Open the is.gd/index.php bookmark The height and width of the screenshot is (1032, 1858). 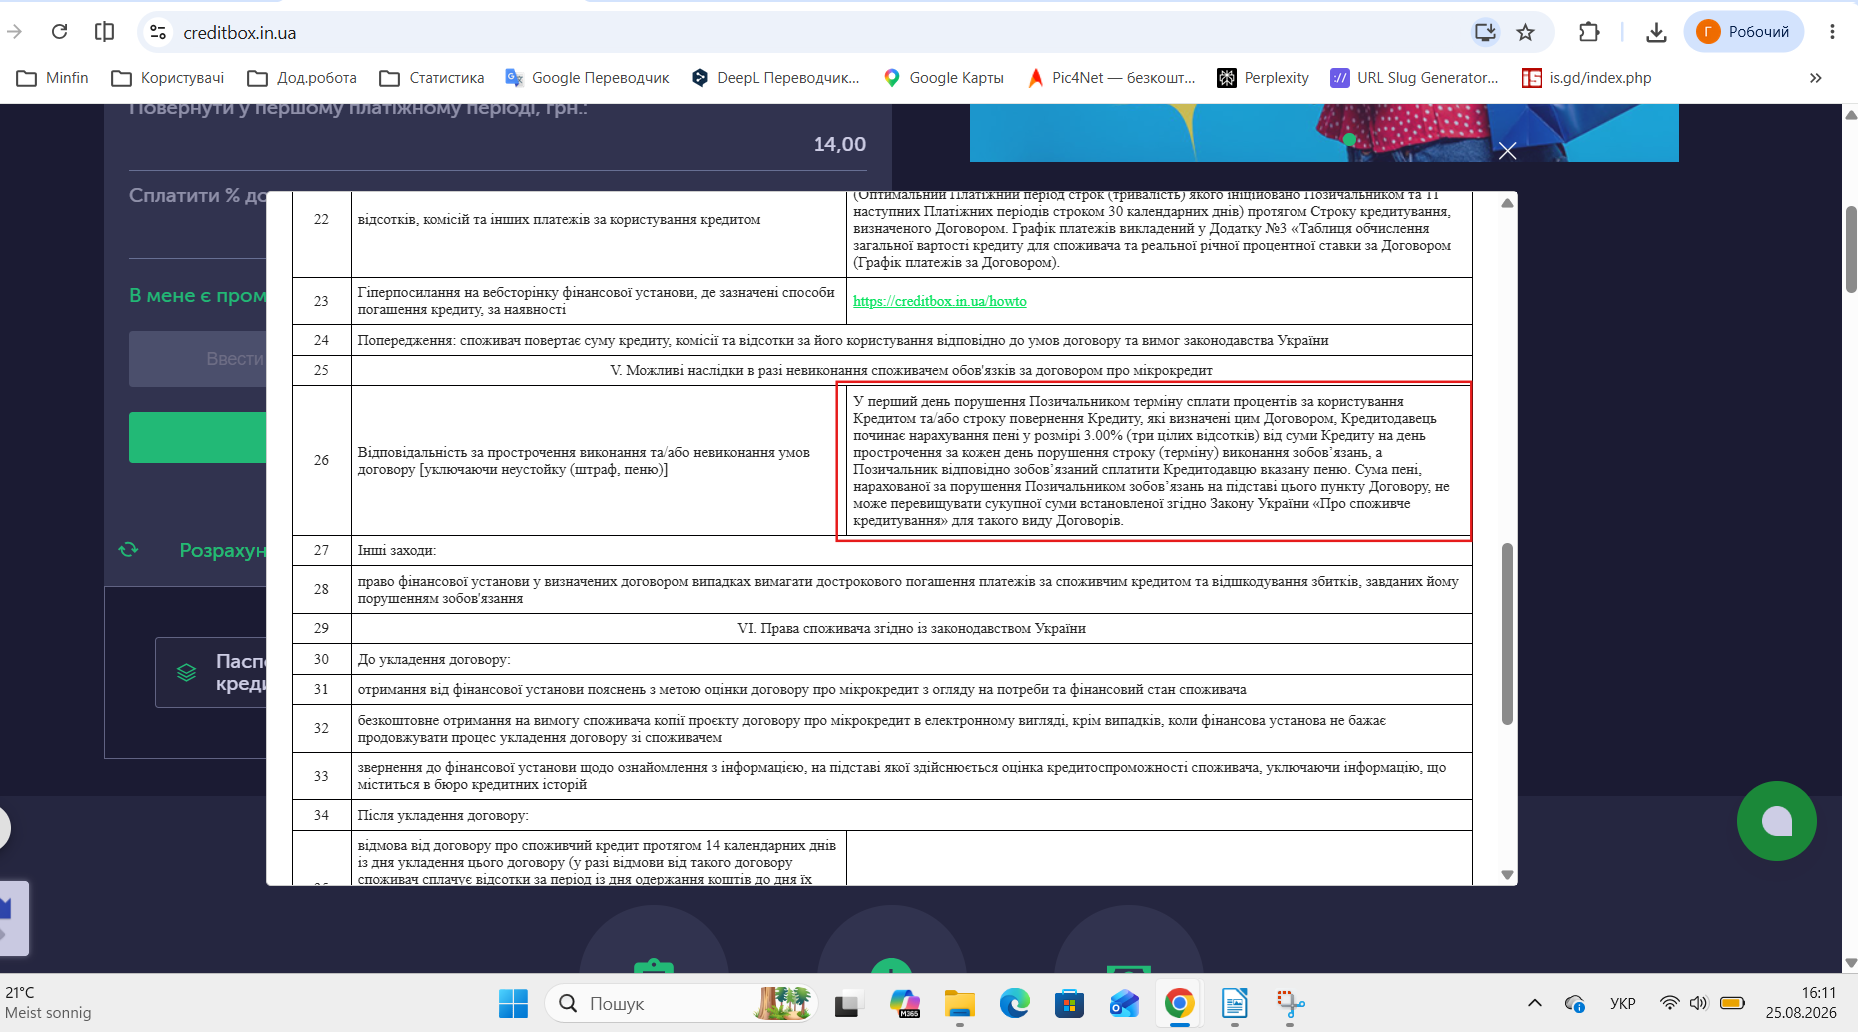click(x=1587, y=78)
